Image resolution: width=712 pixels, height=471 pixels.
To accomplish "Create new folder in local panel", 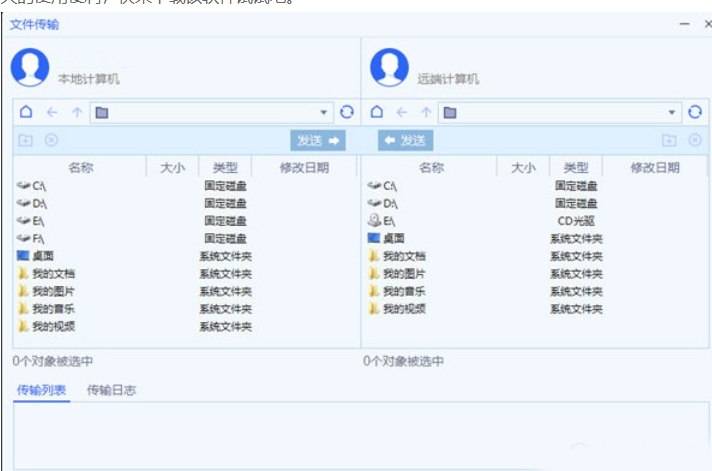I will click(26, 141).
